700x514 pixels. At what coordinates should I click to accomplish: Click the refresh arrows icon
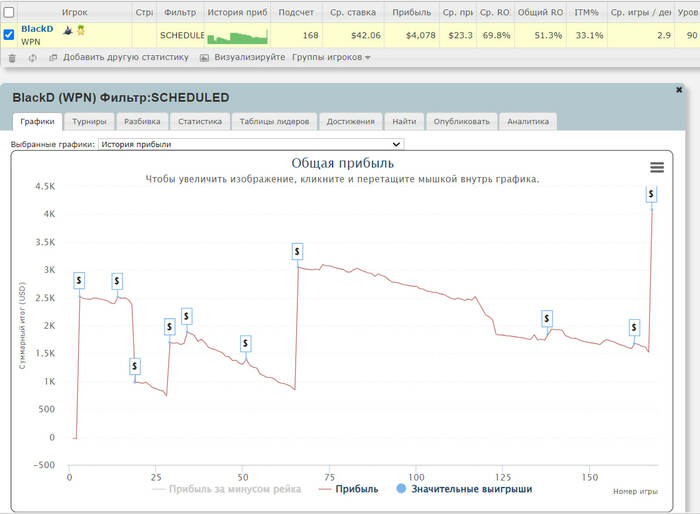coord(33,58)
